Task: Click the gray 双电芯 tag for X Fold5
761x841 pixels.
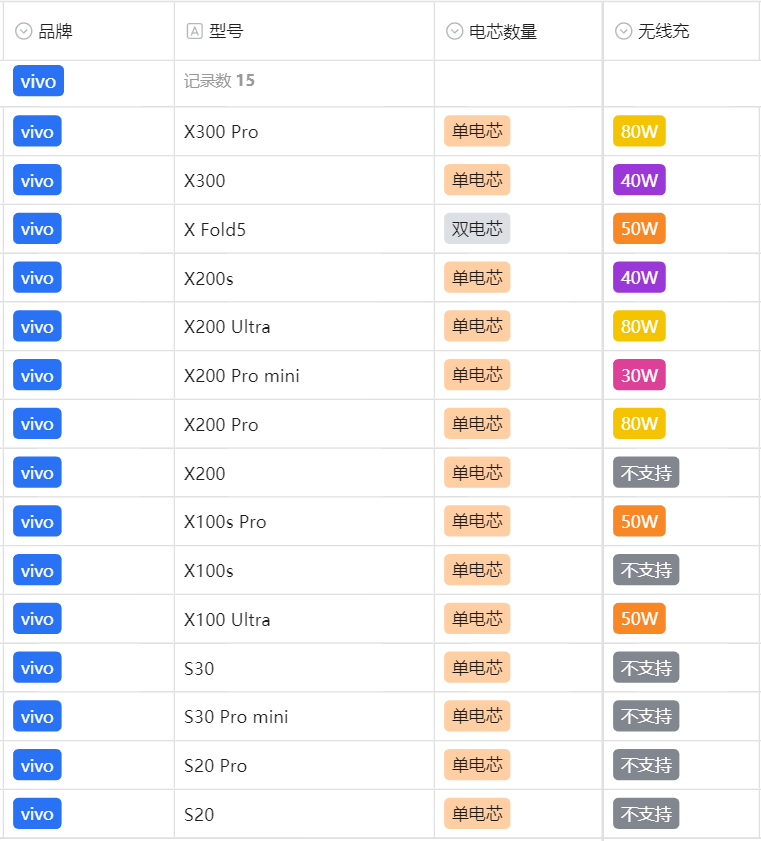Action: [477, 229]
